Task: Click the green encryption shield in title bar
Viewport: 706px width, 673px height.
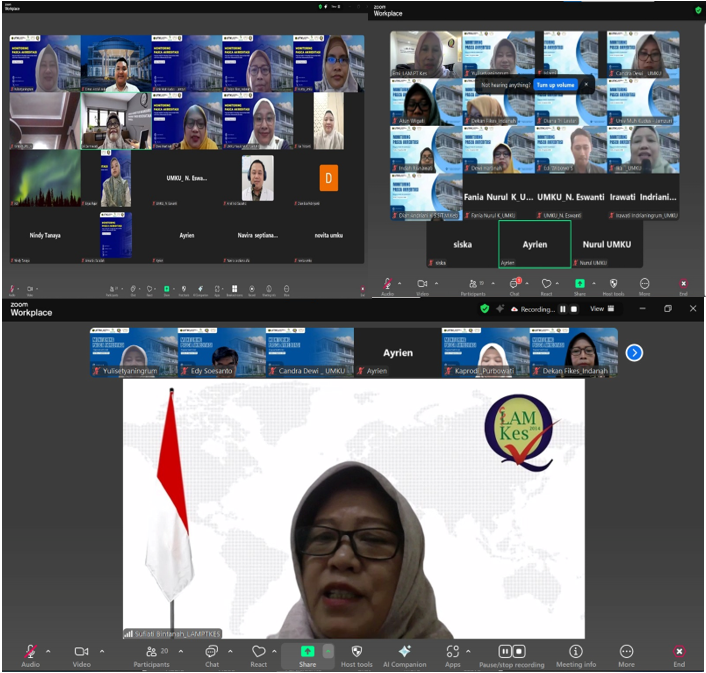Action: tap(484, 309)
